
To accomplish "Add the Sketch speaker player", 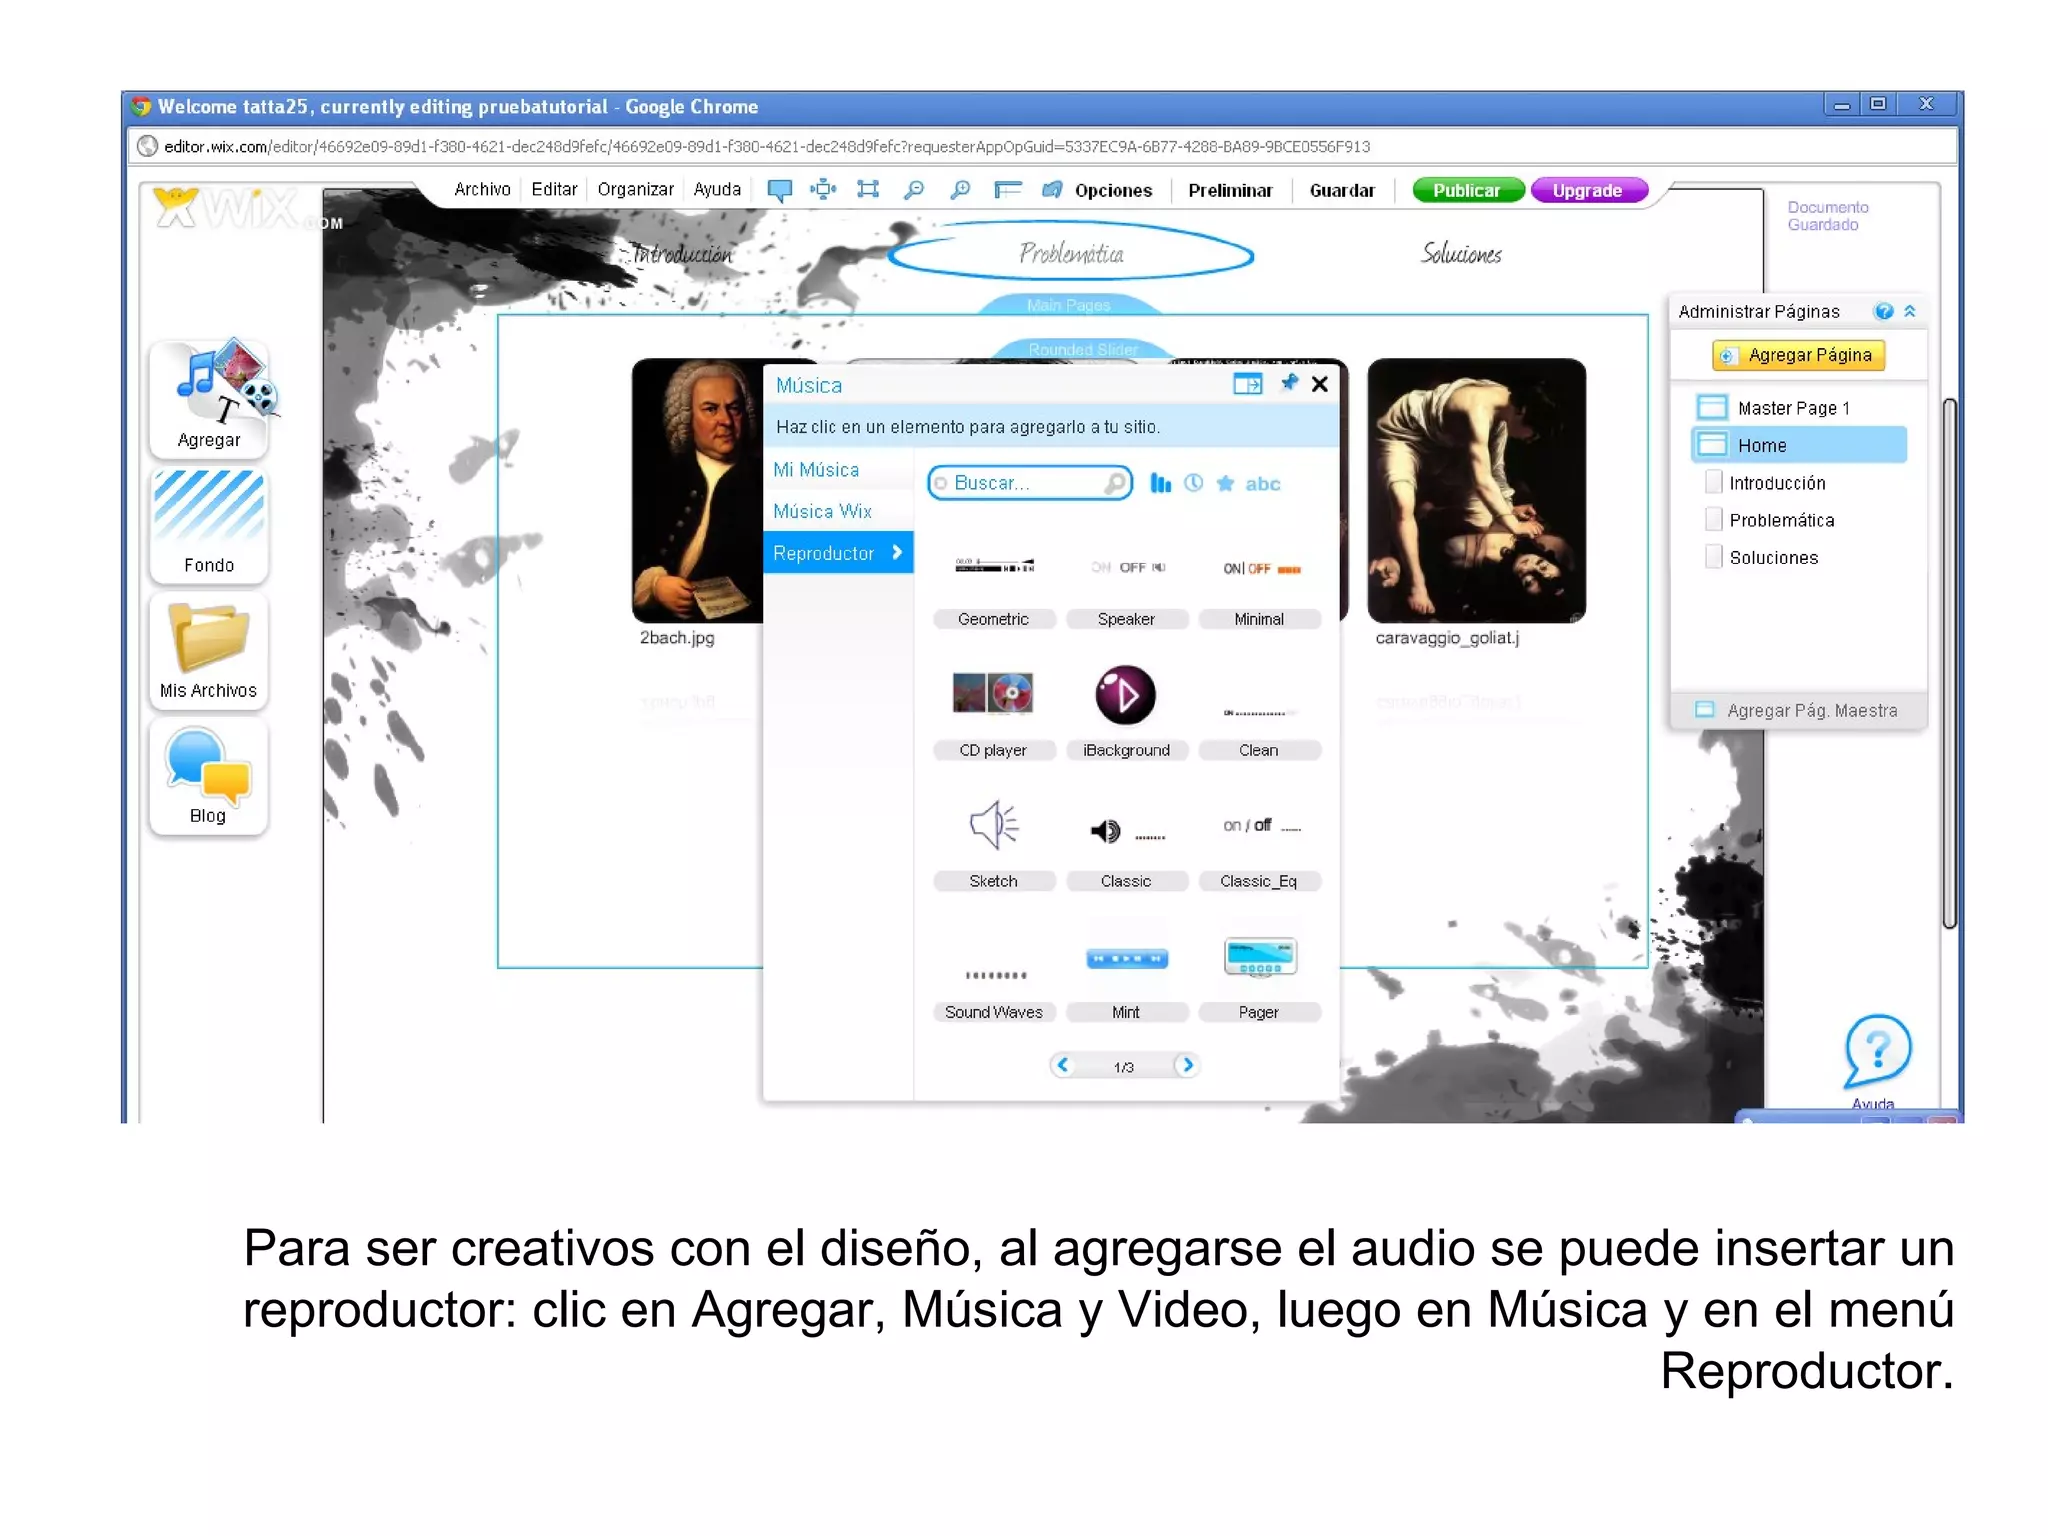I will [994, 845].
